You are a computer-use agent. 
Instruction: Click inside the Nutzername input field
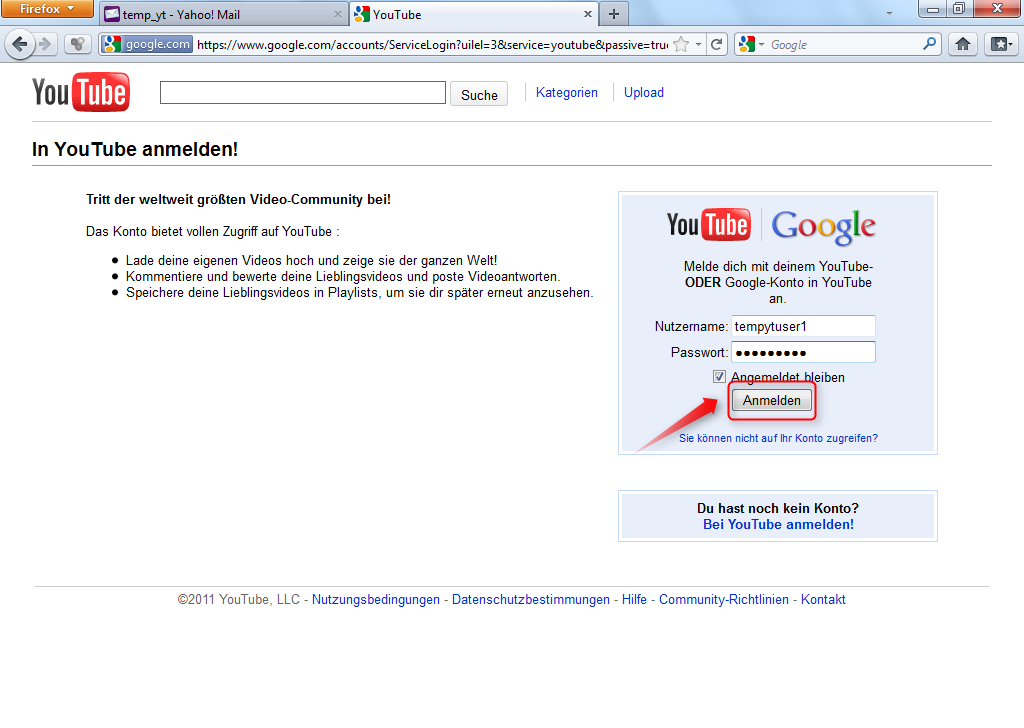tap(803, 326)
